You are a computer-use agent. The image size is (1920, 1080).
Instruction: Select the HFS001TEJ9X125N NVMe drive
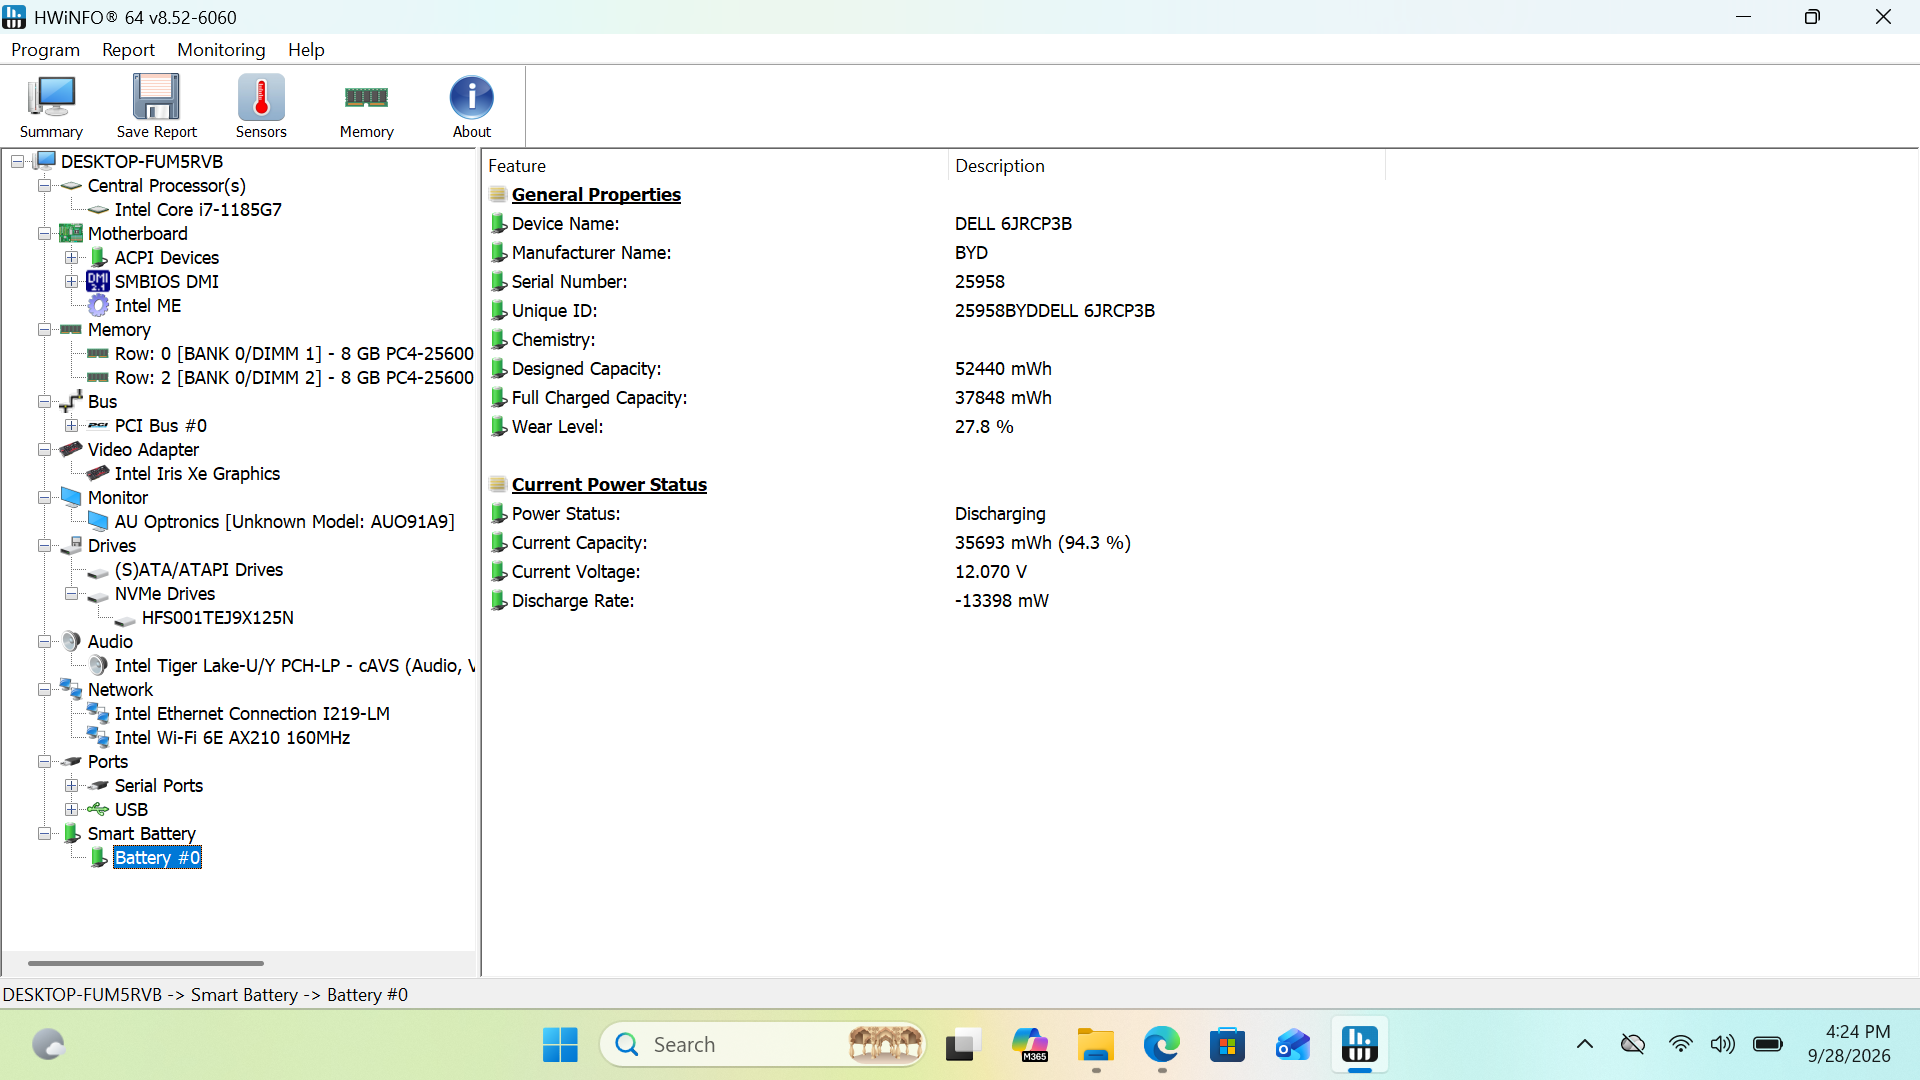[x=218, y=618]
